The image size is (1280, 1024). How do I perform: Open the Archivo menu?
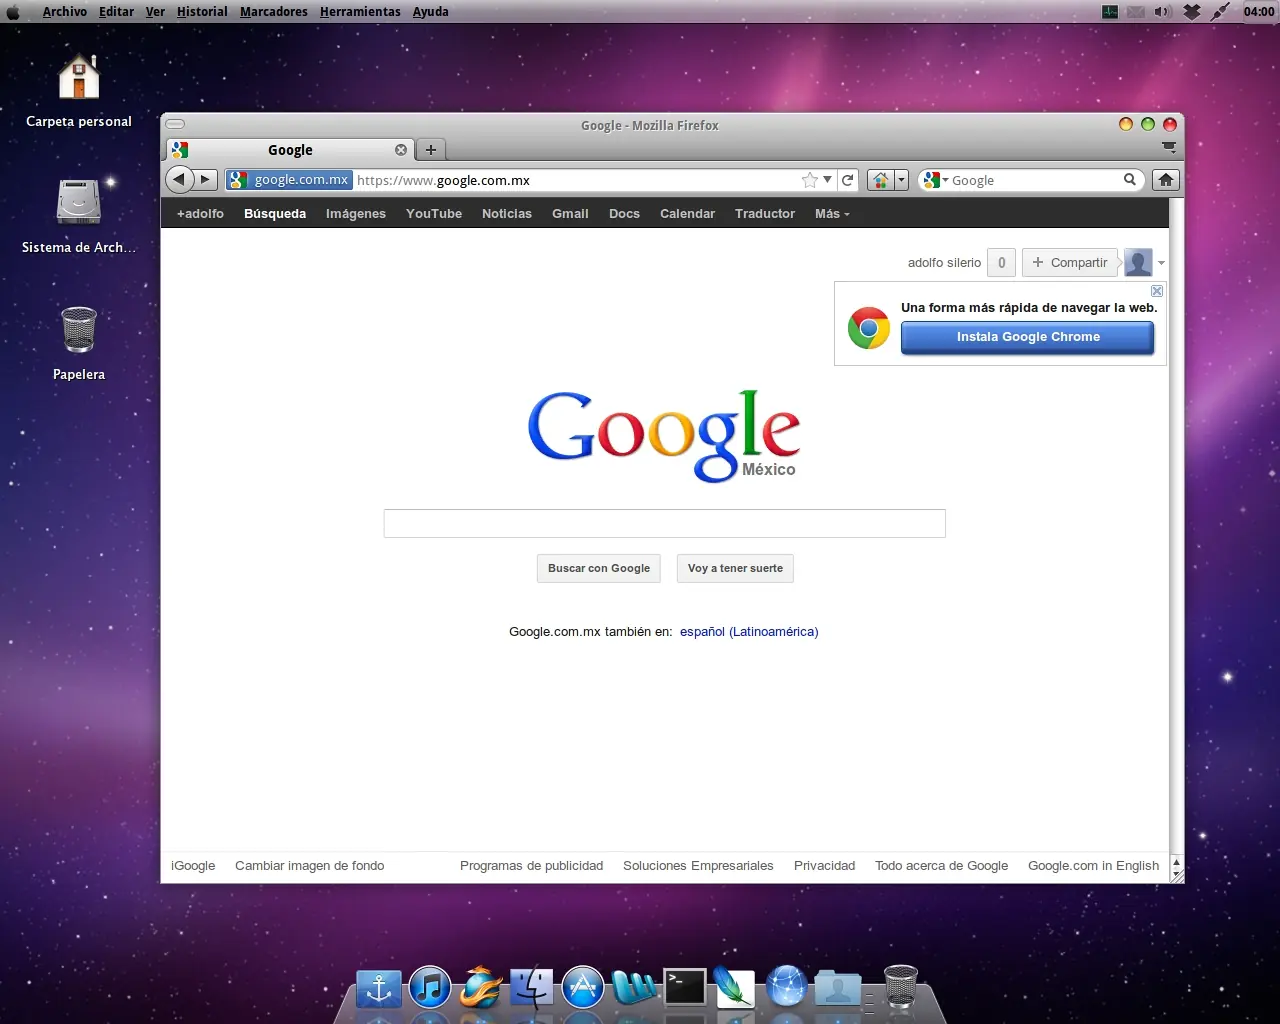[x=65, y=12]
